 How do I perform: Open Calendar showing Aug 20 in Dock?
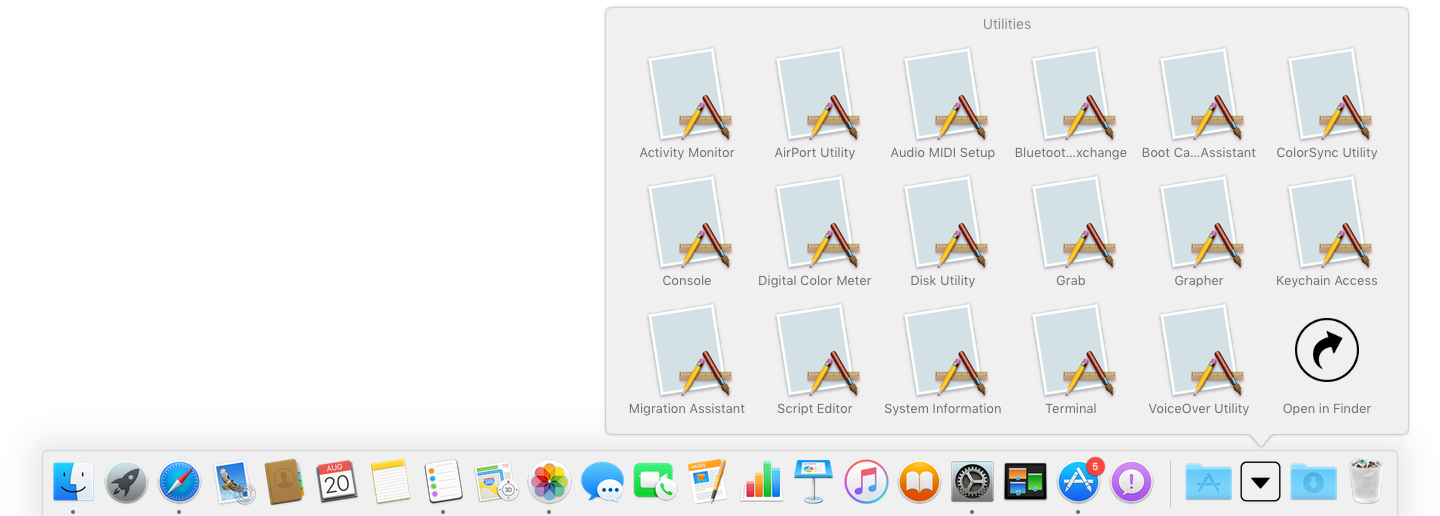[x=337, y=482]
